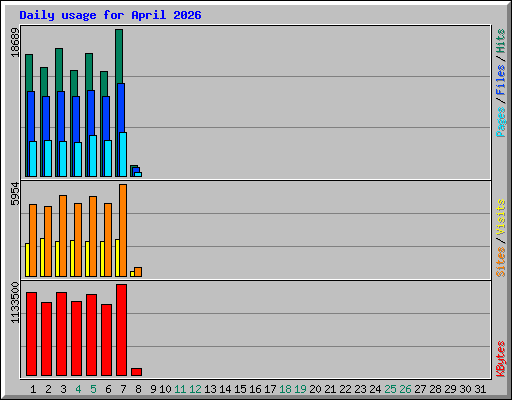Click the x-axis day label 29

[450, 389]
